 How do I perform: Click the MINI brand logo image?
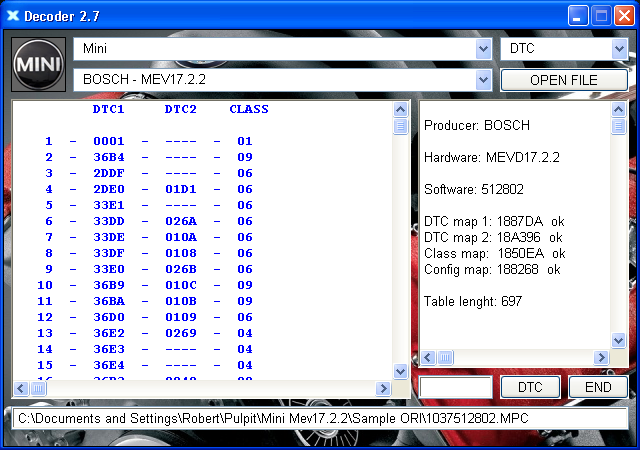tap(38, 64)
